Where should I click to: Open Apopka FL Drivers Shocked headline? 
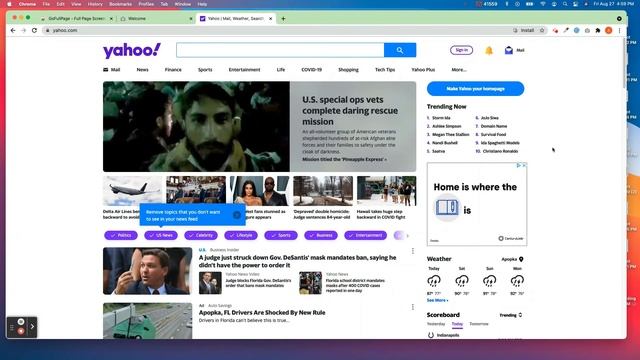point(262,313)
